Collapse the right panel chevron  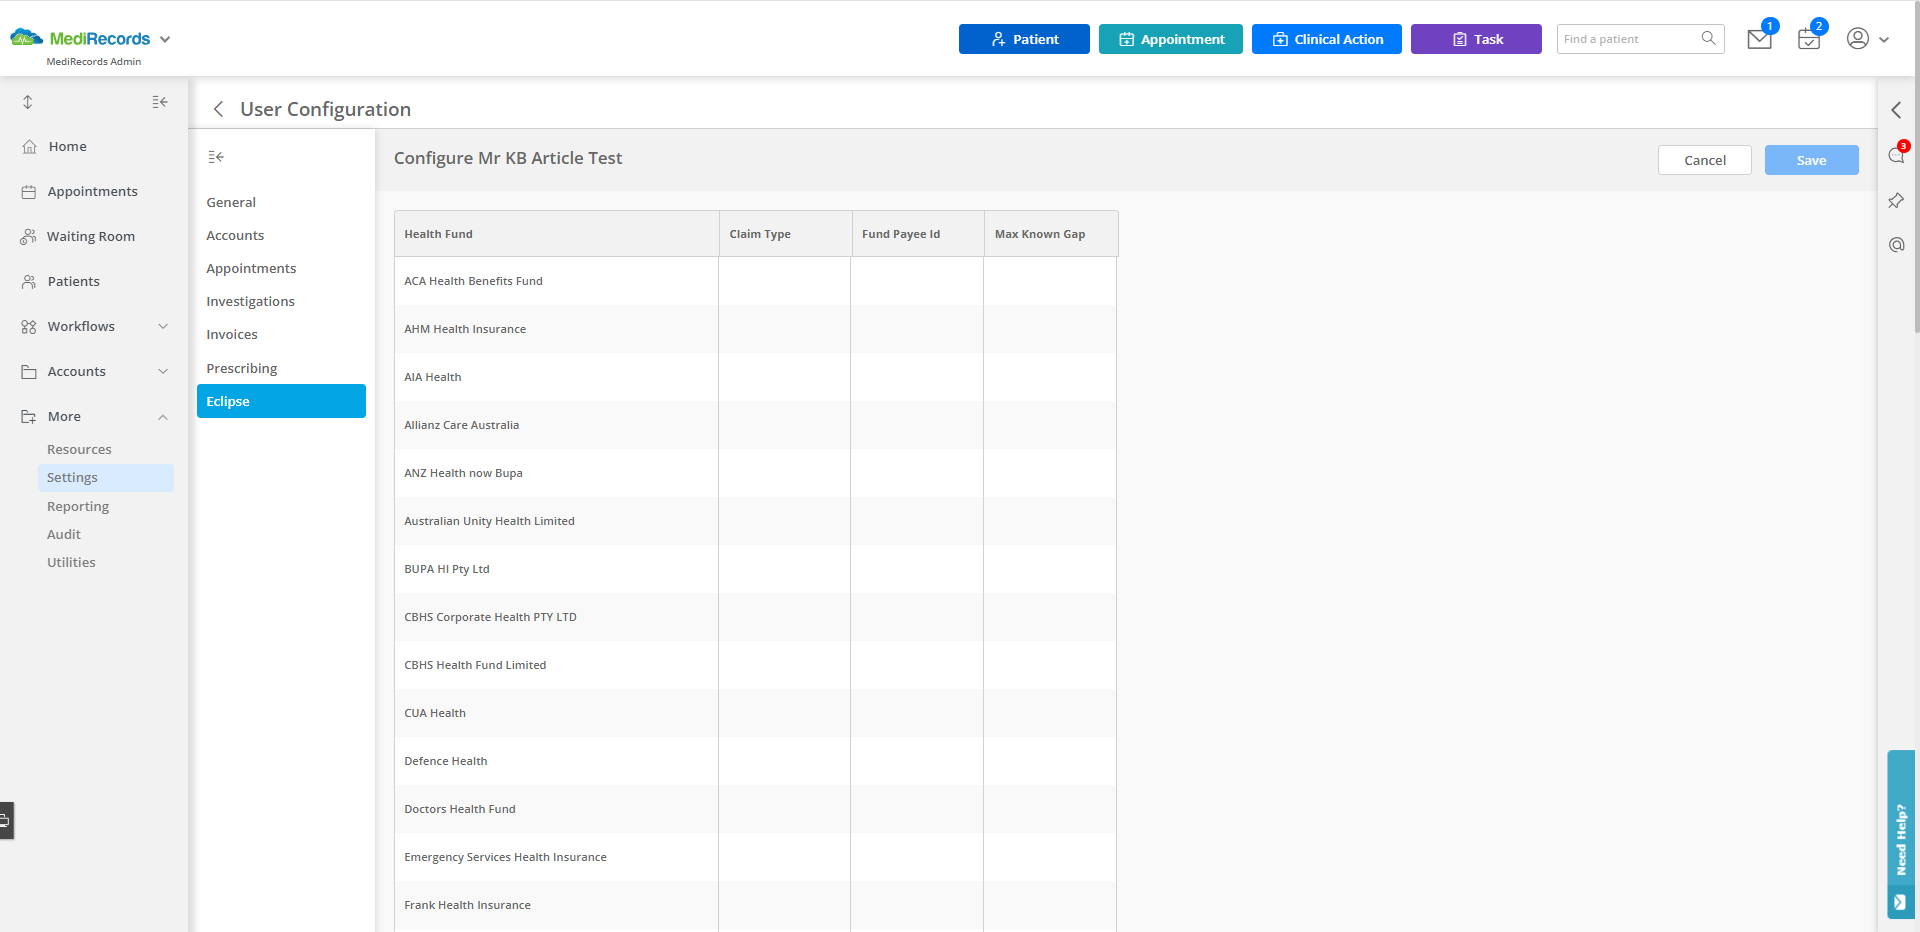coord(1896,110)
